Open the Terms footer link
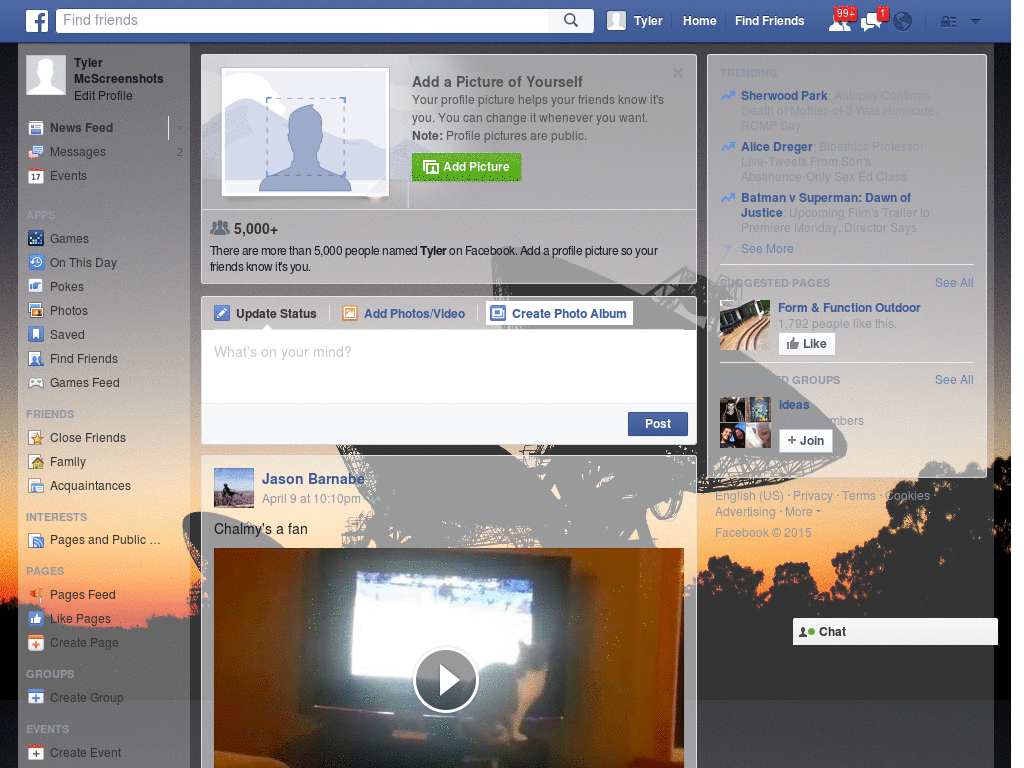This screenshot has height=768, width=1024. tap(858, 496)
